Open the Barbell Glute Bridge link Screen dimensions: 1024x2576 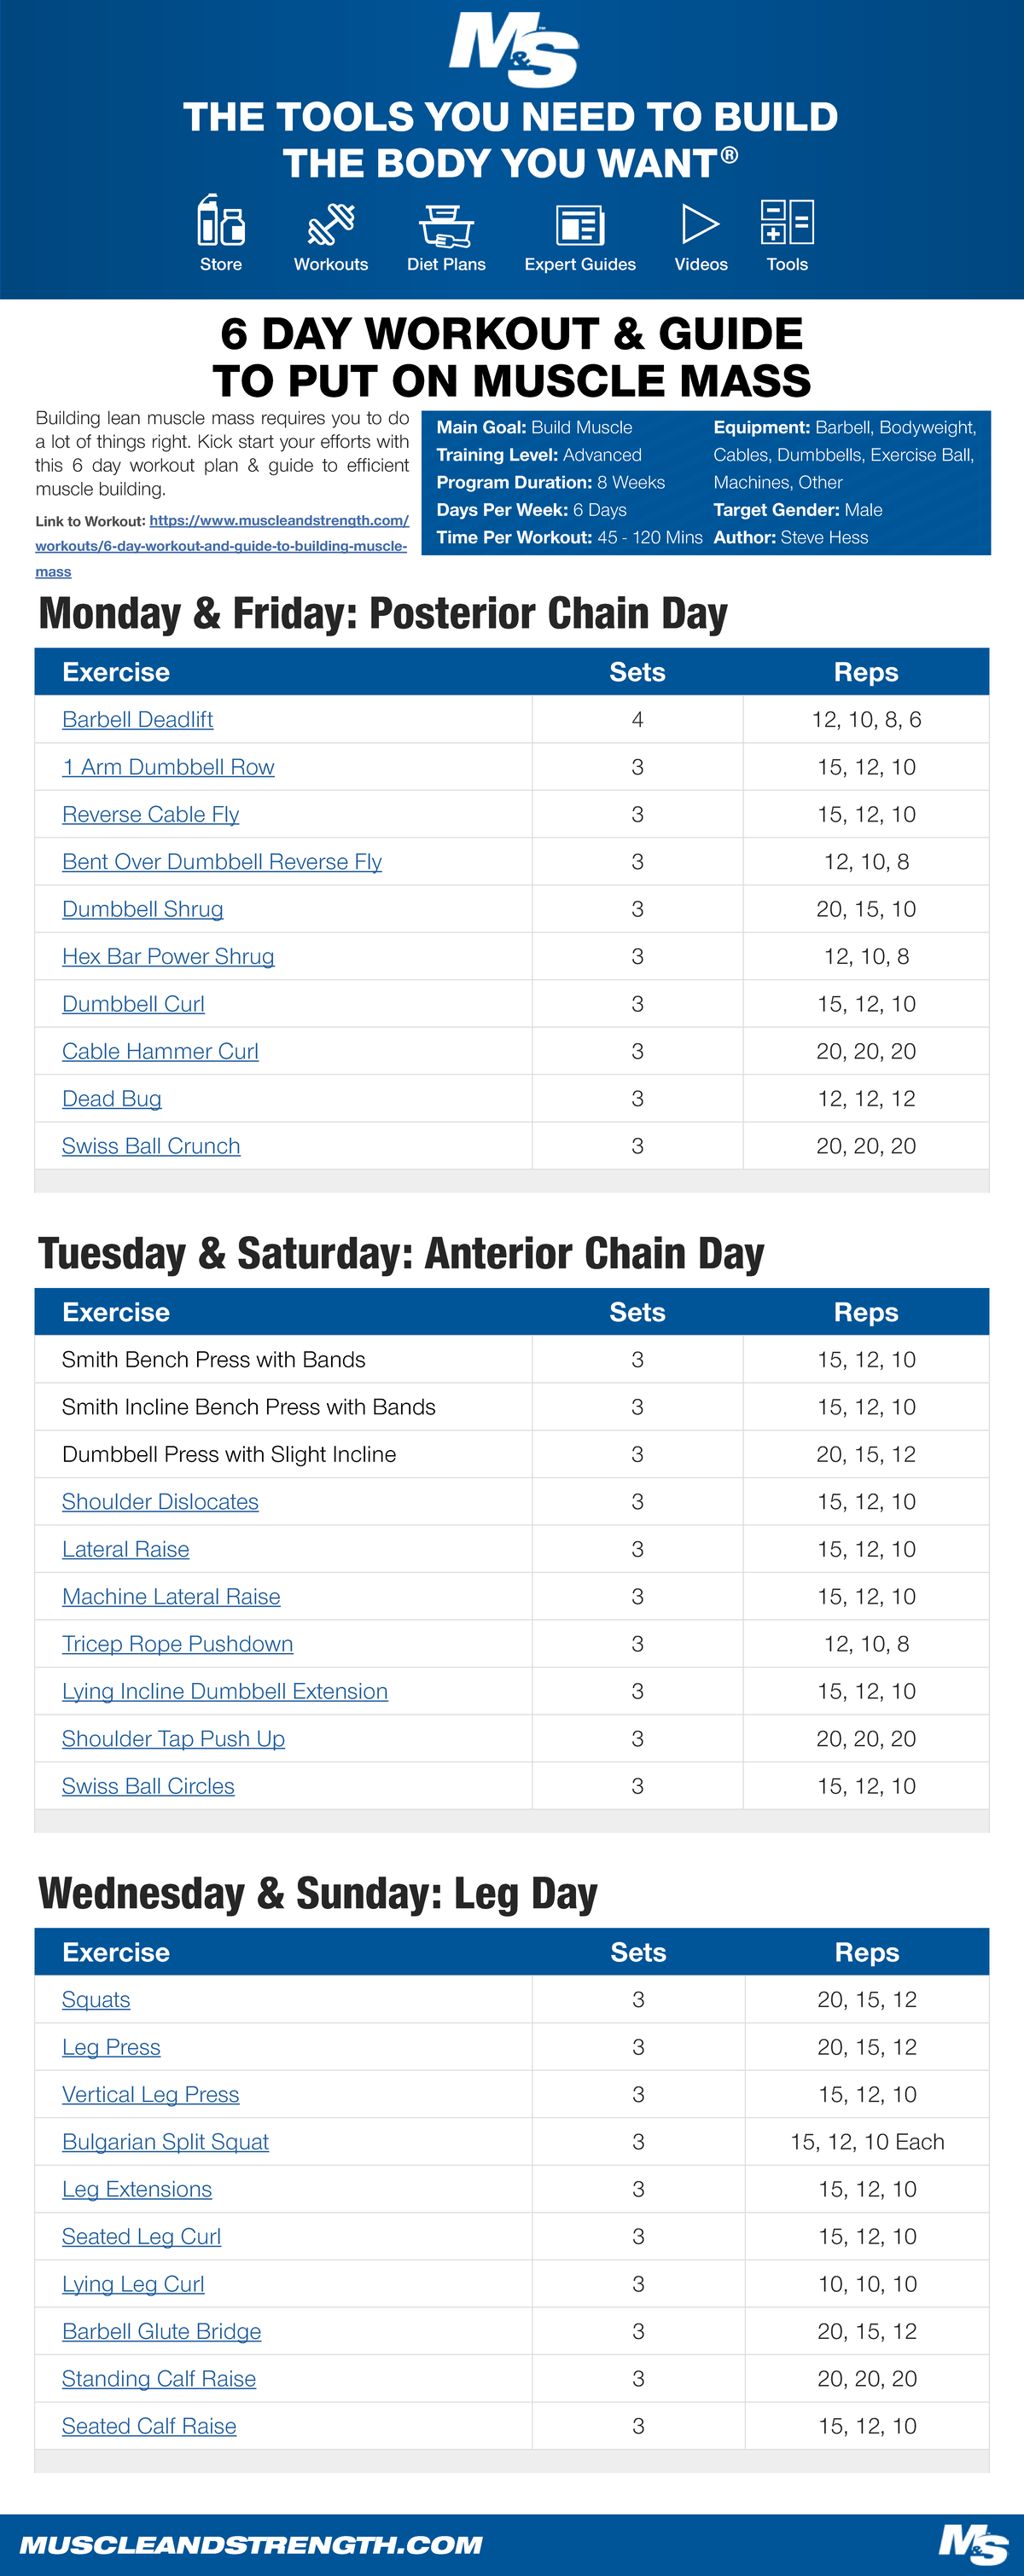point(161,2332)
